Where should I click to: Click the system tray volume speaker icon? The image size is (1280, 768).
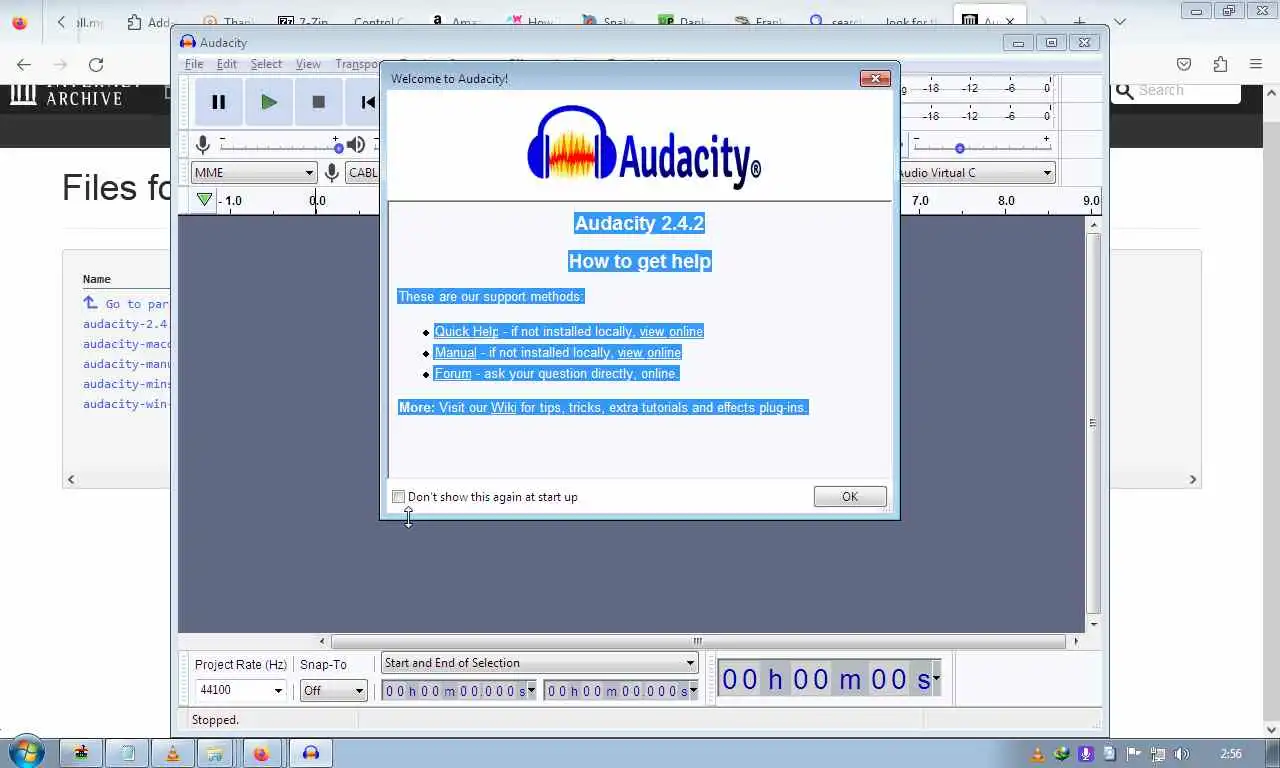pyautogui.click(x=1182, y=754)
